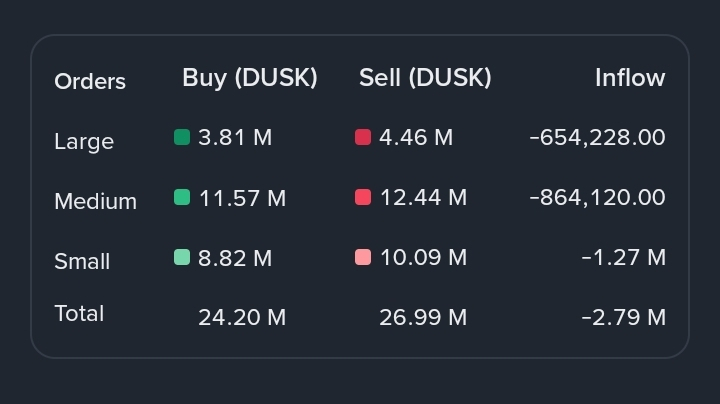Click the Total row label
Image resolution: width=720 pixels, height=404 pixels.
pos(79,313)
